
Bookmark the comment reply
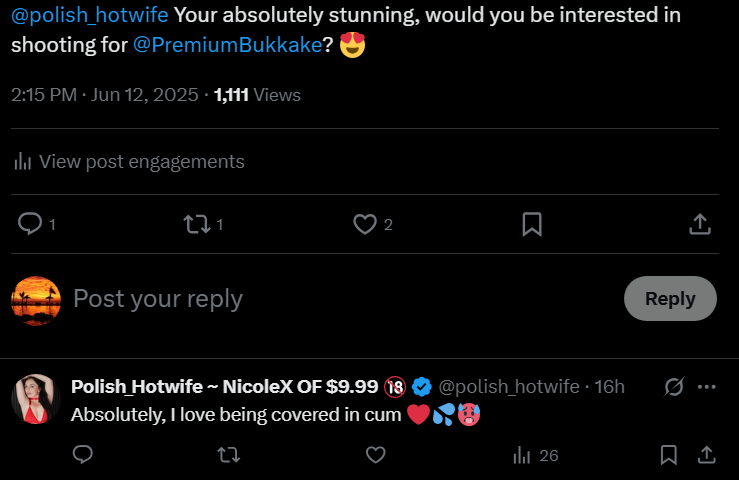point(668,455)
